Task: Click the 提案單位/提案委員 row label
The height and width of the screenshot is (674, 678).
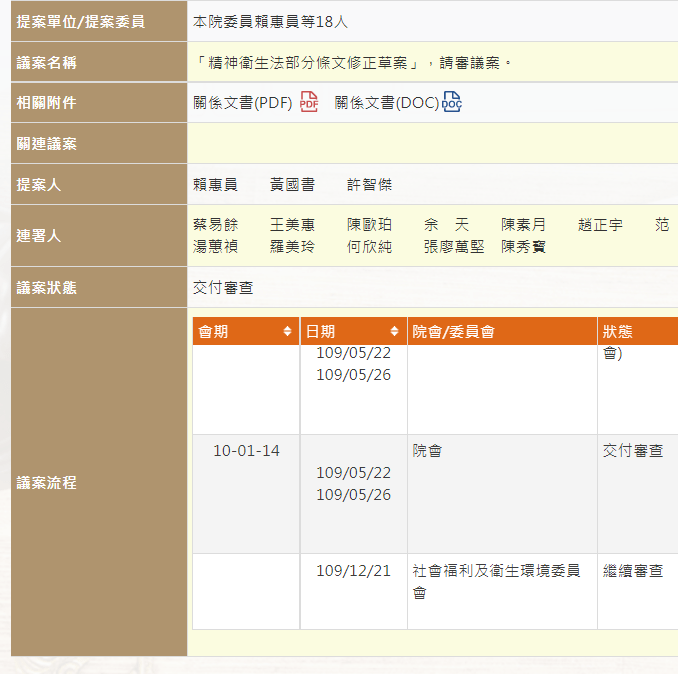Action: tap(81, 21)
